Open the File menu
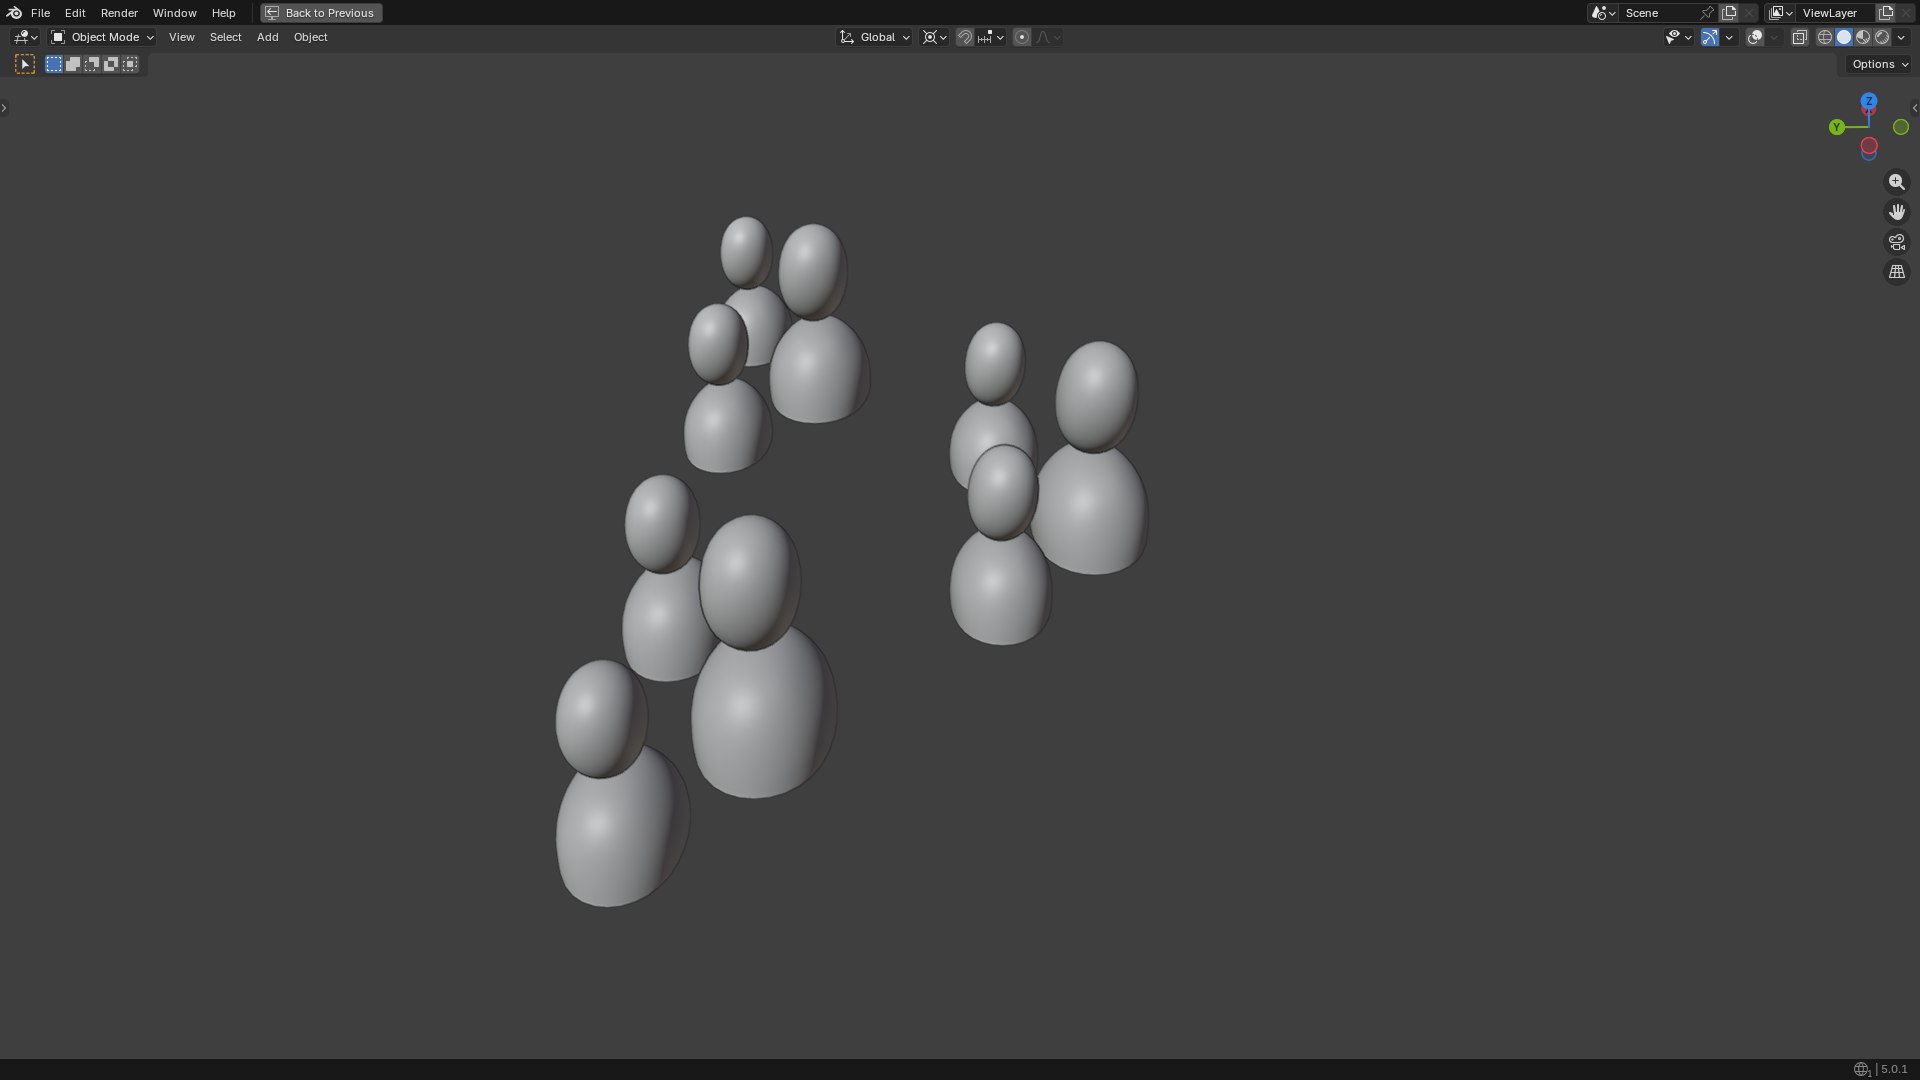1920x1080 pixels. (40, 13)
